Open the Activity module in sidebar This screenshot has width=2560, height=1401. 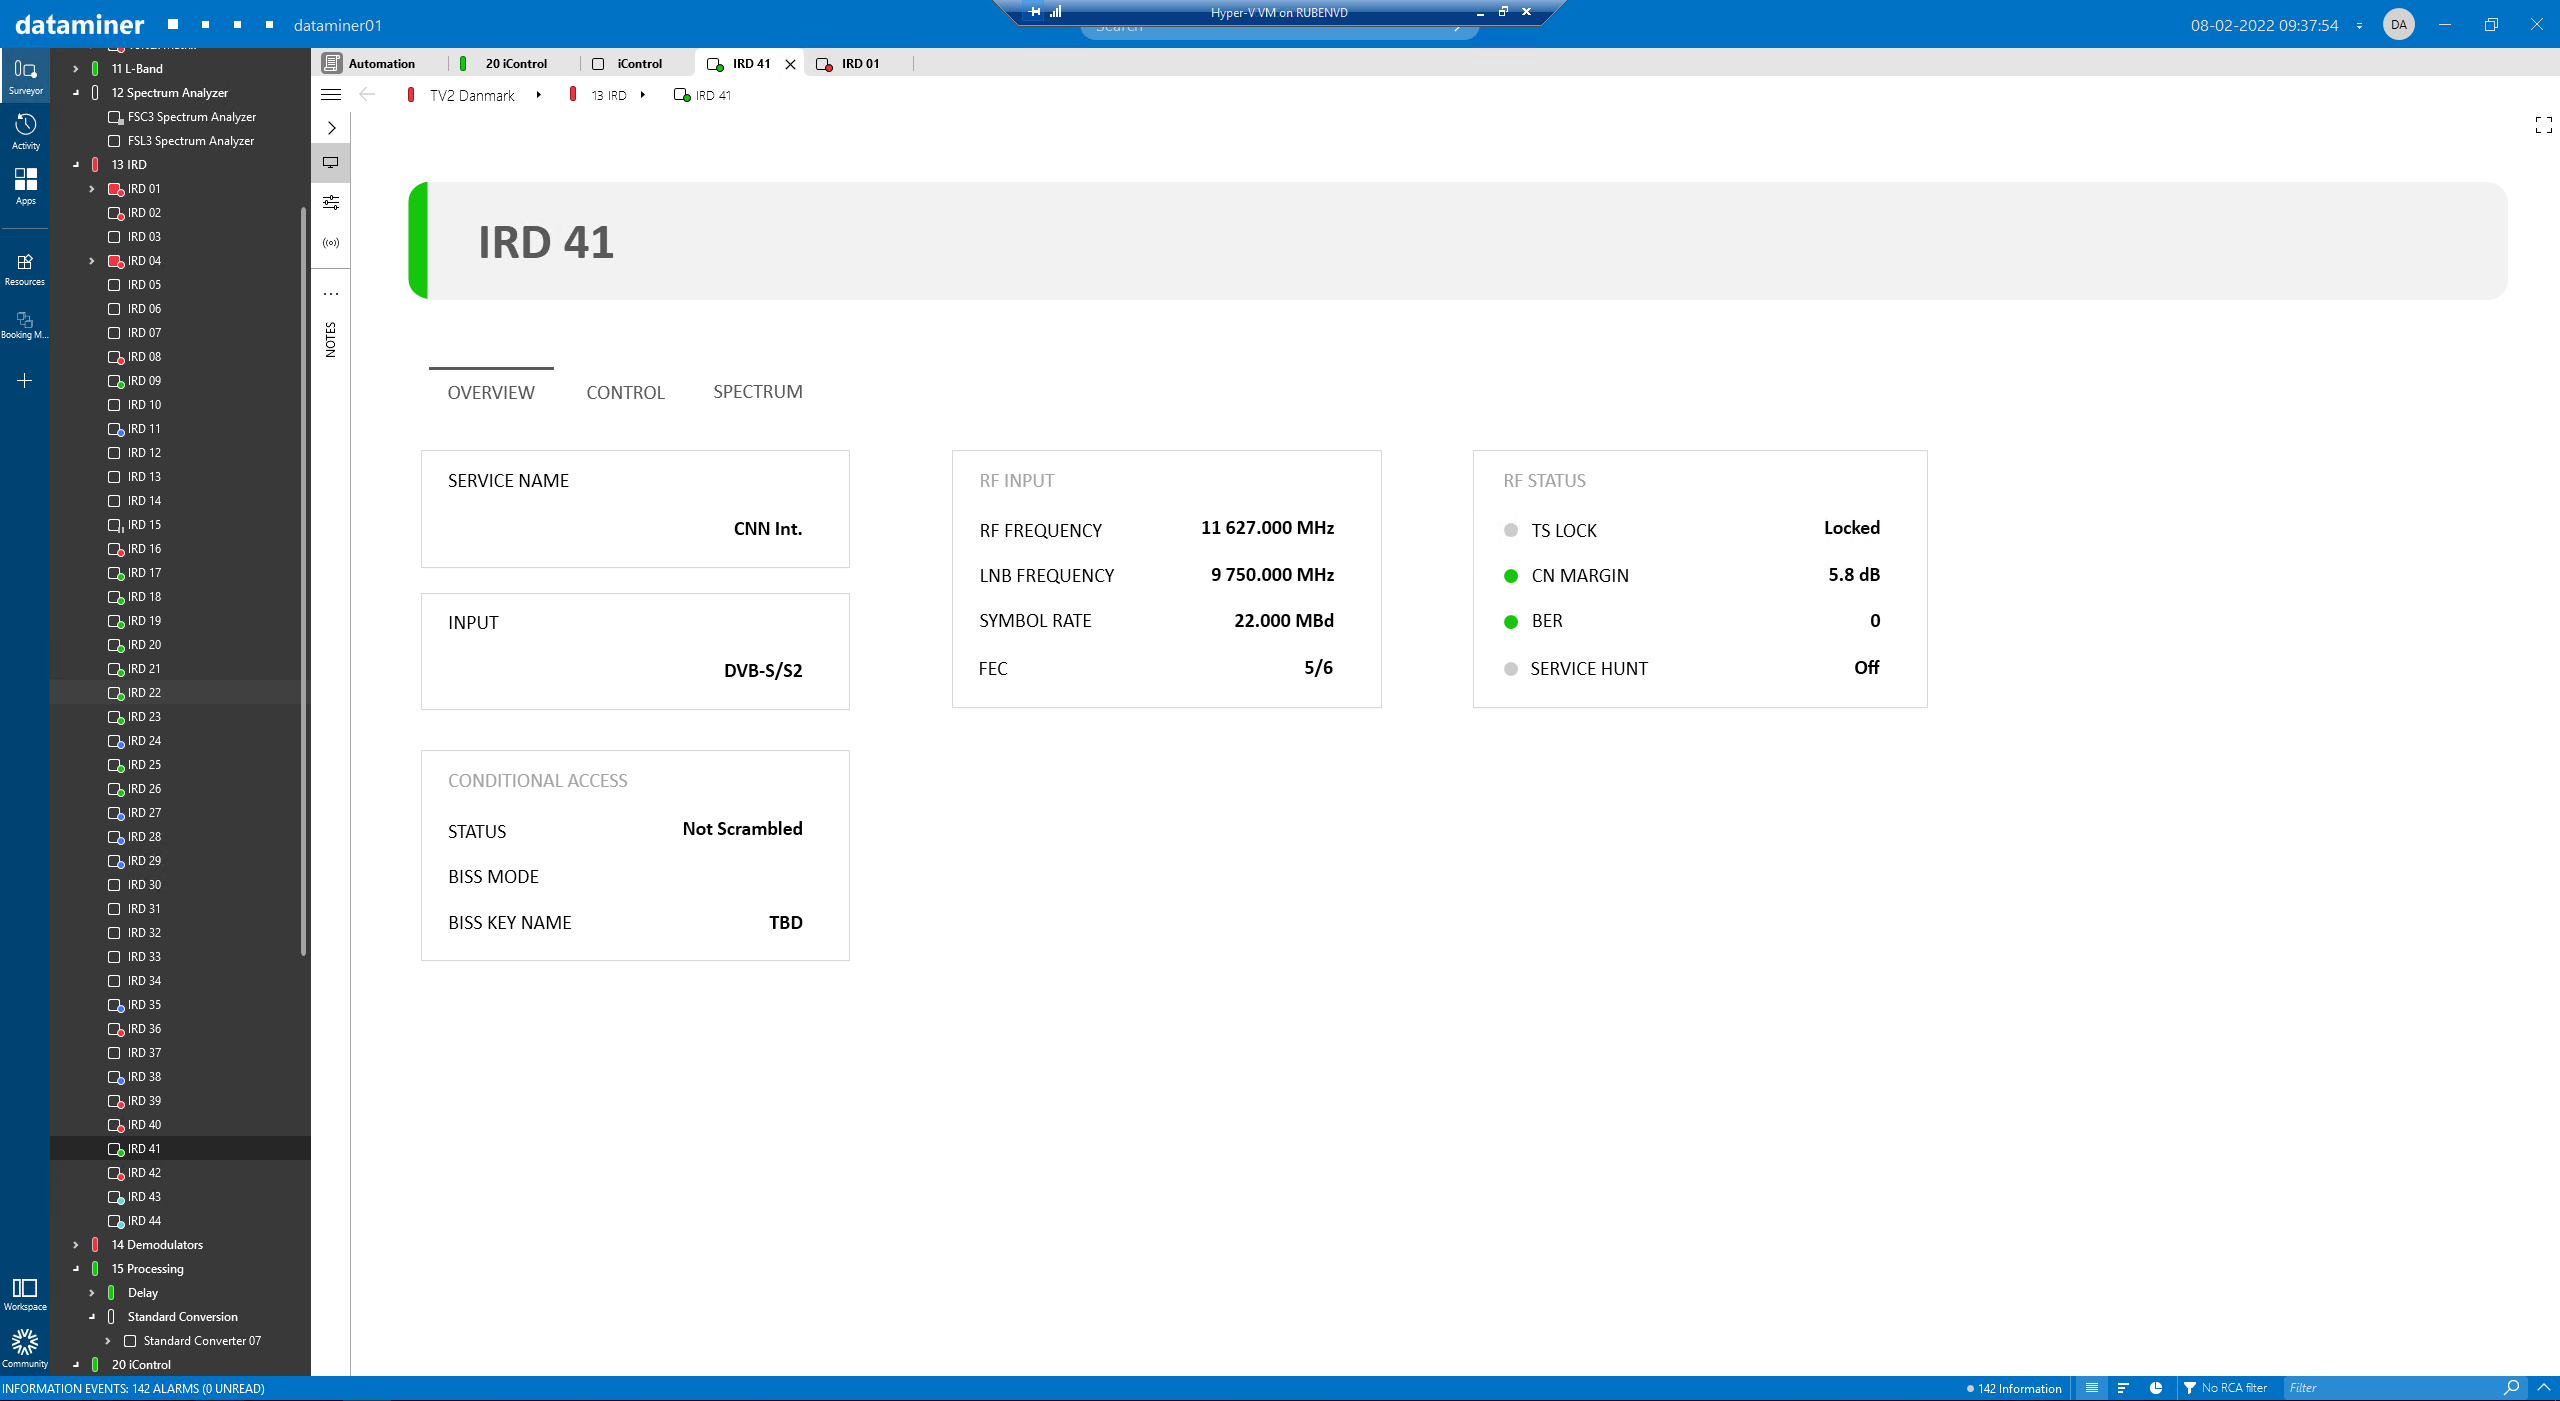tap(25, 131)
